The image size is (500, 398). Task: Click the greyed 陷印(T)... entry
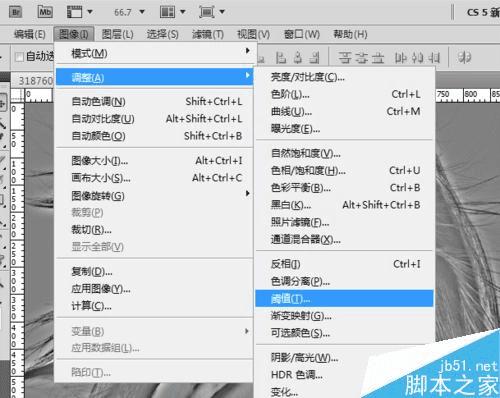(x=154, y=372)
